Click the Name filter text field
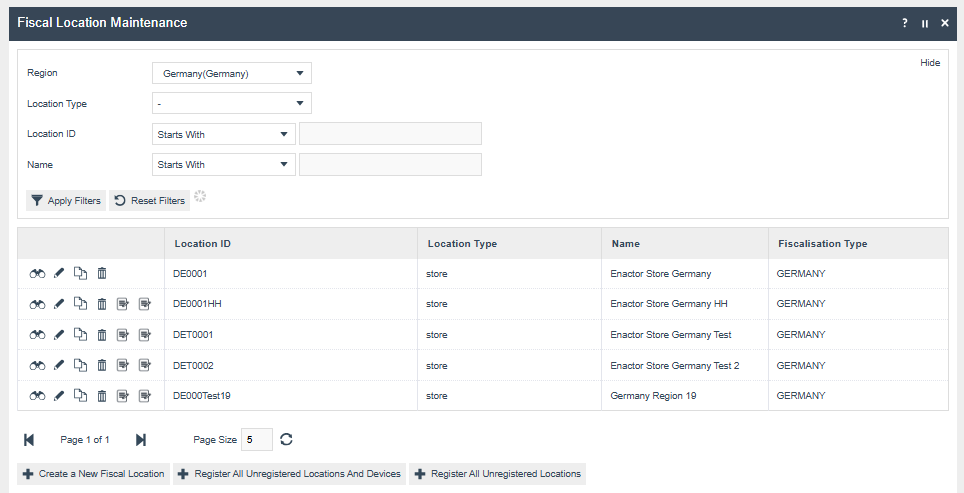Viewport: 964px width, 493px height. (390, 165)
